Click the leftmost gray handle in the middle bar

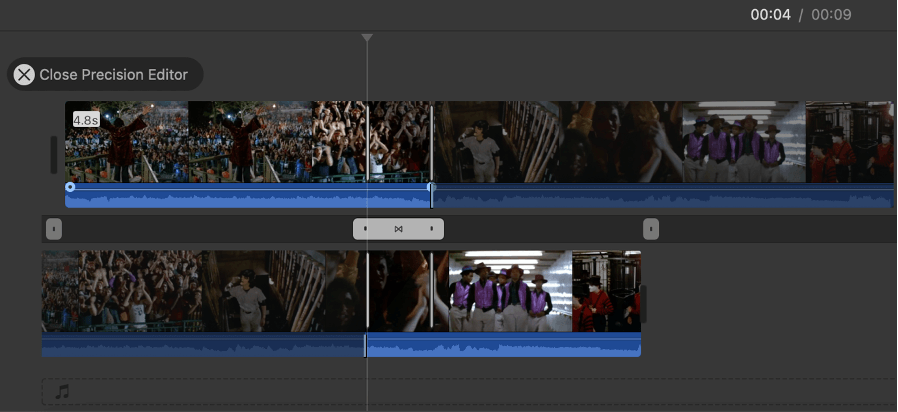[54, 229]
